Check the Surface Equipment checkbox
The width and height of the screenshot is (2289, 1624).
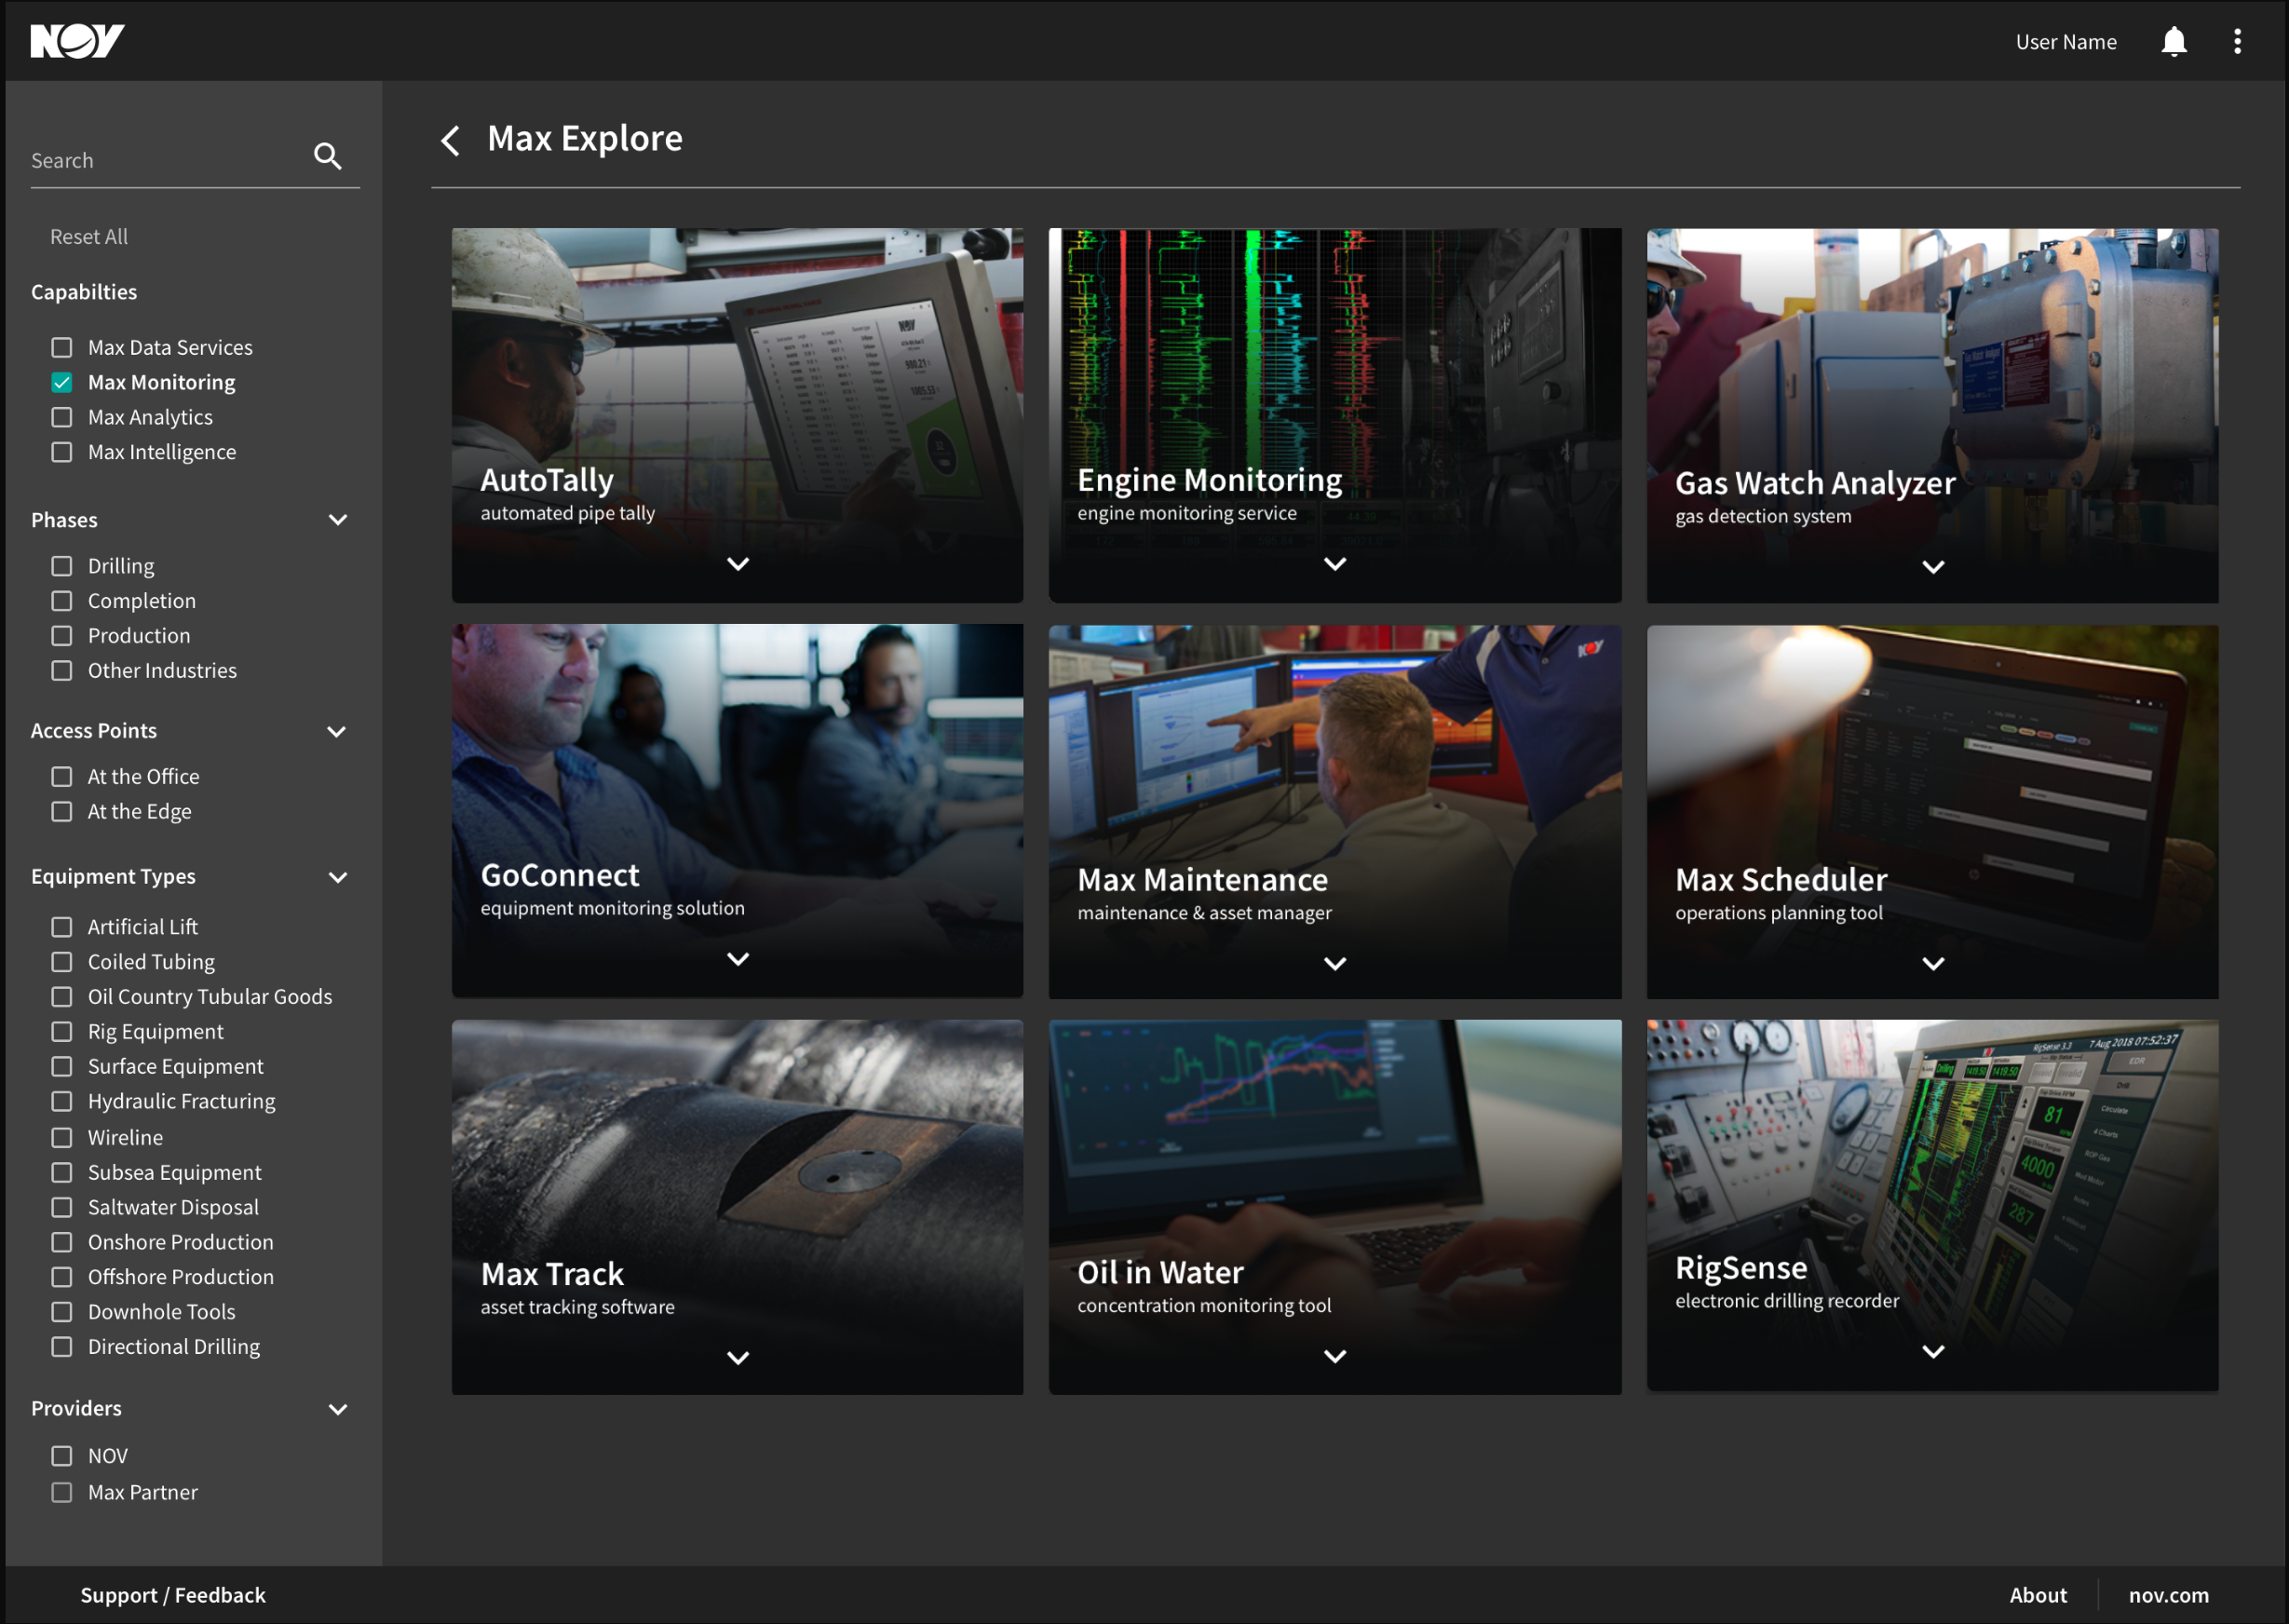62,1067
